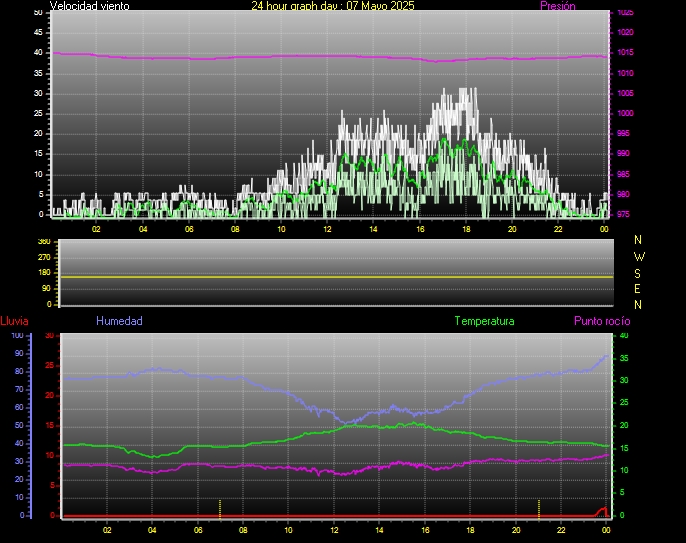The width and height of the screenshot is (686, 543).
Task: Click the lowest "N" compass letter
Action: pyautogui.click(x=638, y=305)
